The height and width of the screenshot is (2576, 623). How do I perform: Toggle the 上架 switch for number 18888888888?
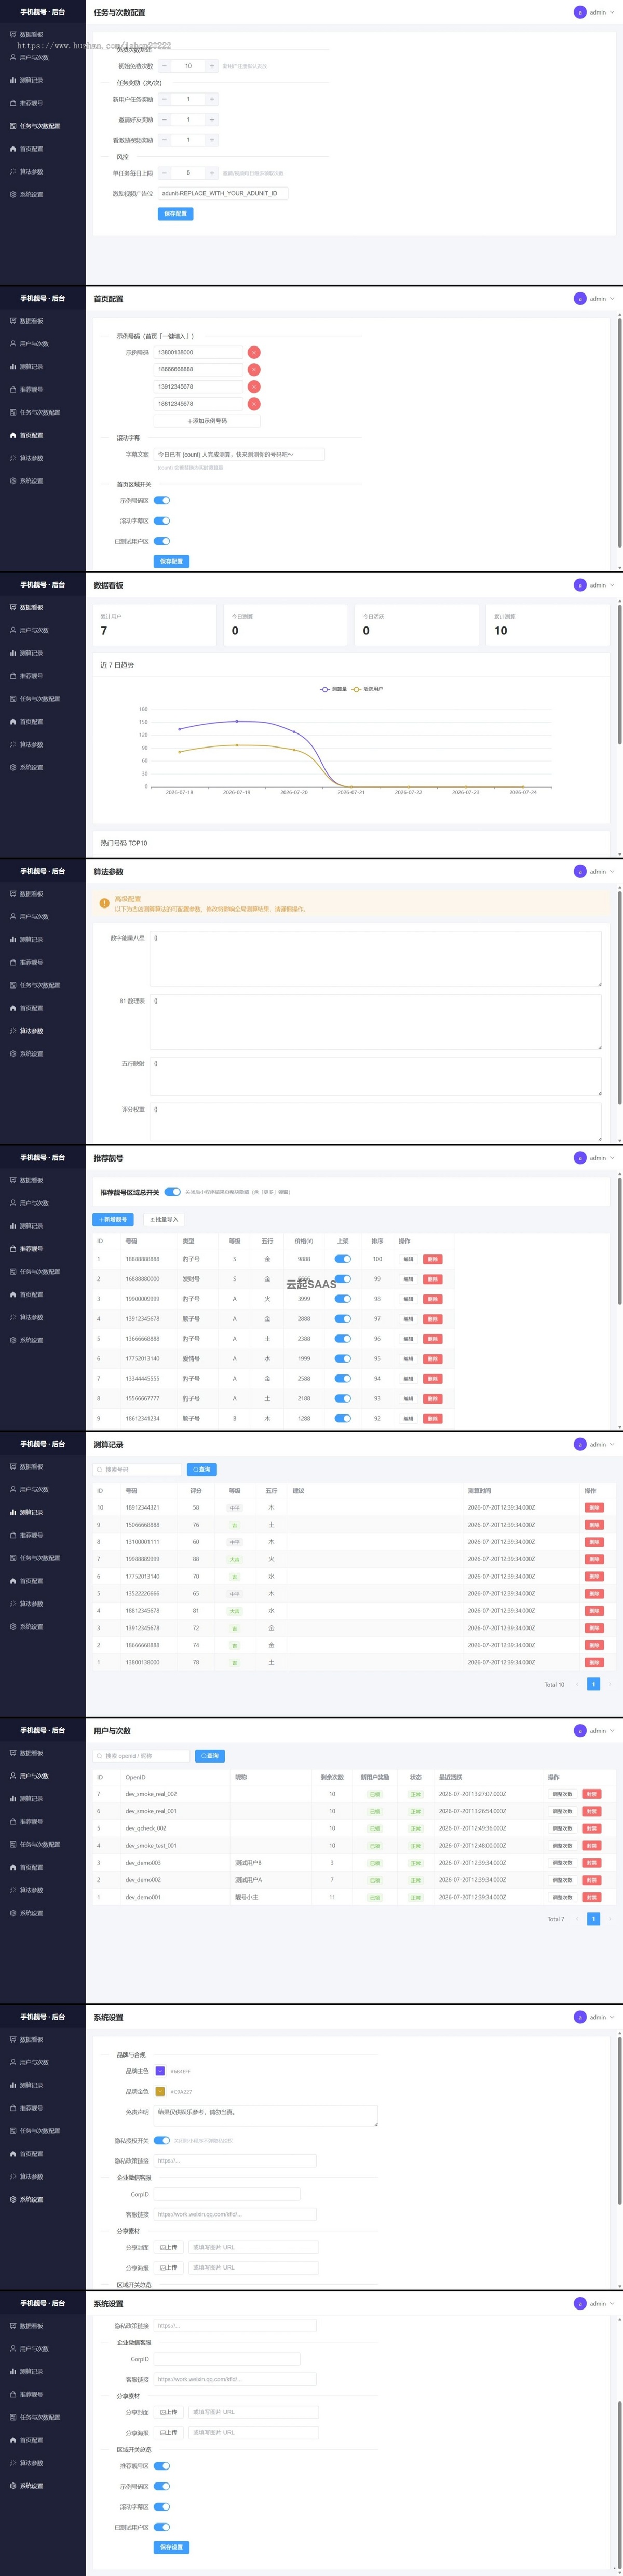point(343,1259)
